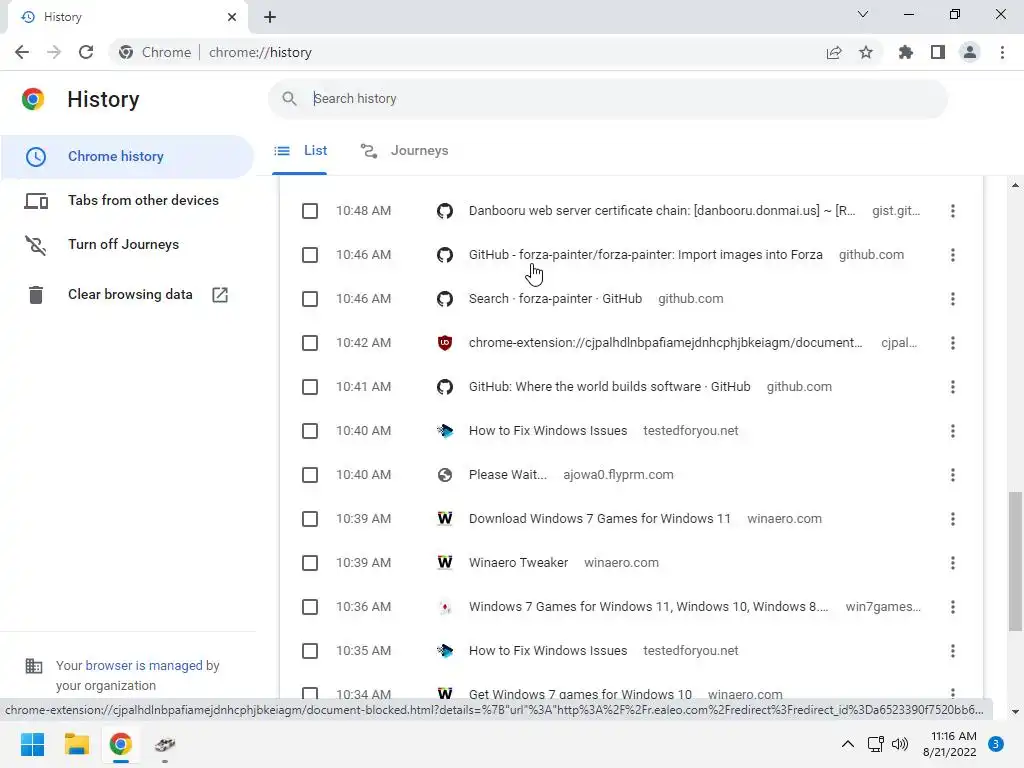
Task: Click the favicon of Windows 7 Games entry
Action: click(x=445, y=607)
